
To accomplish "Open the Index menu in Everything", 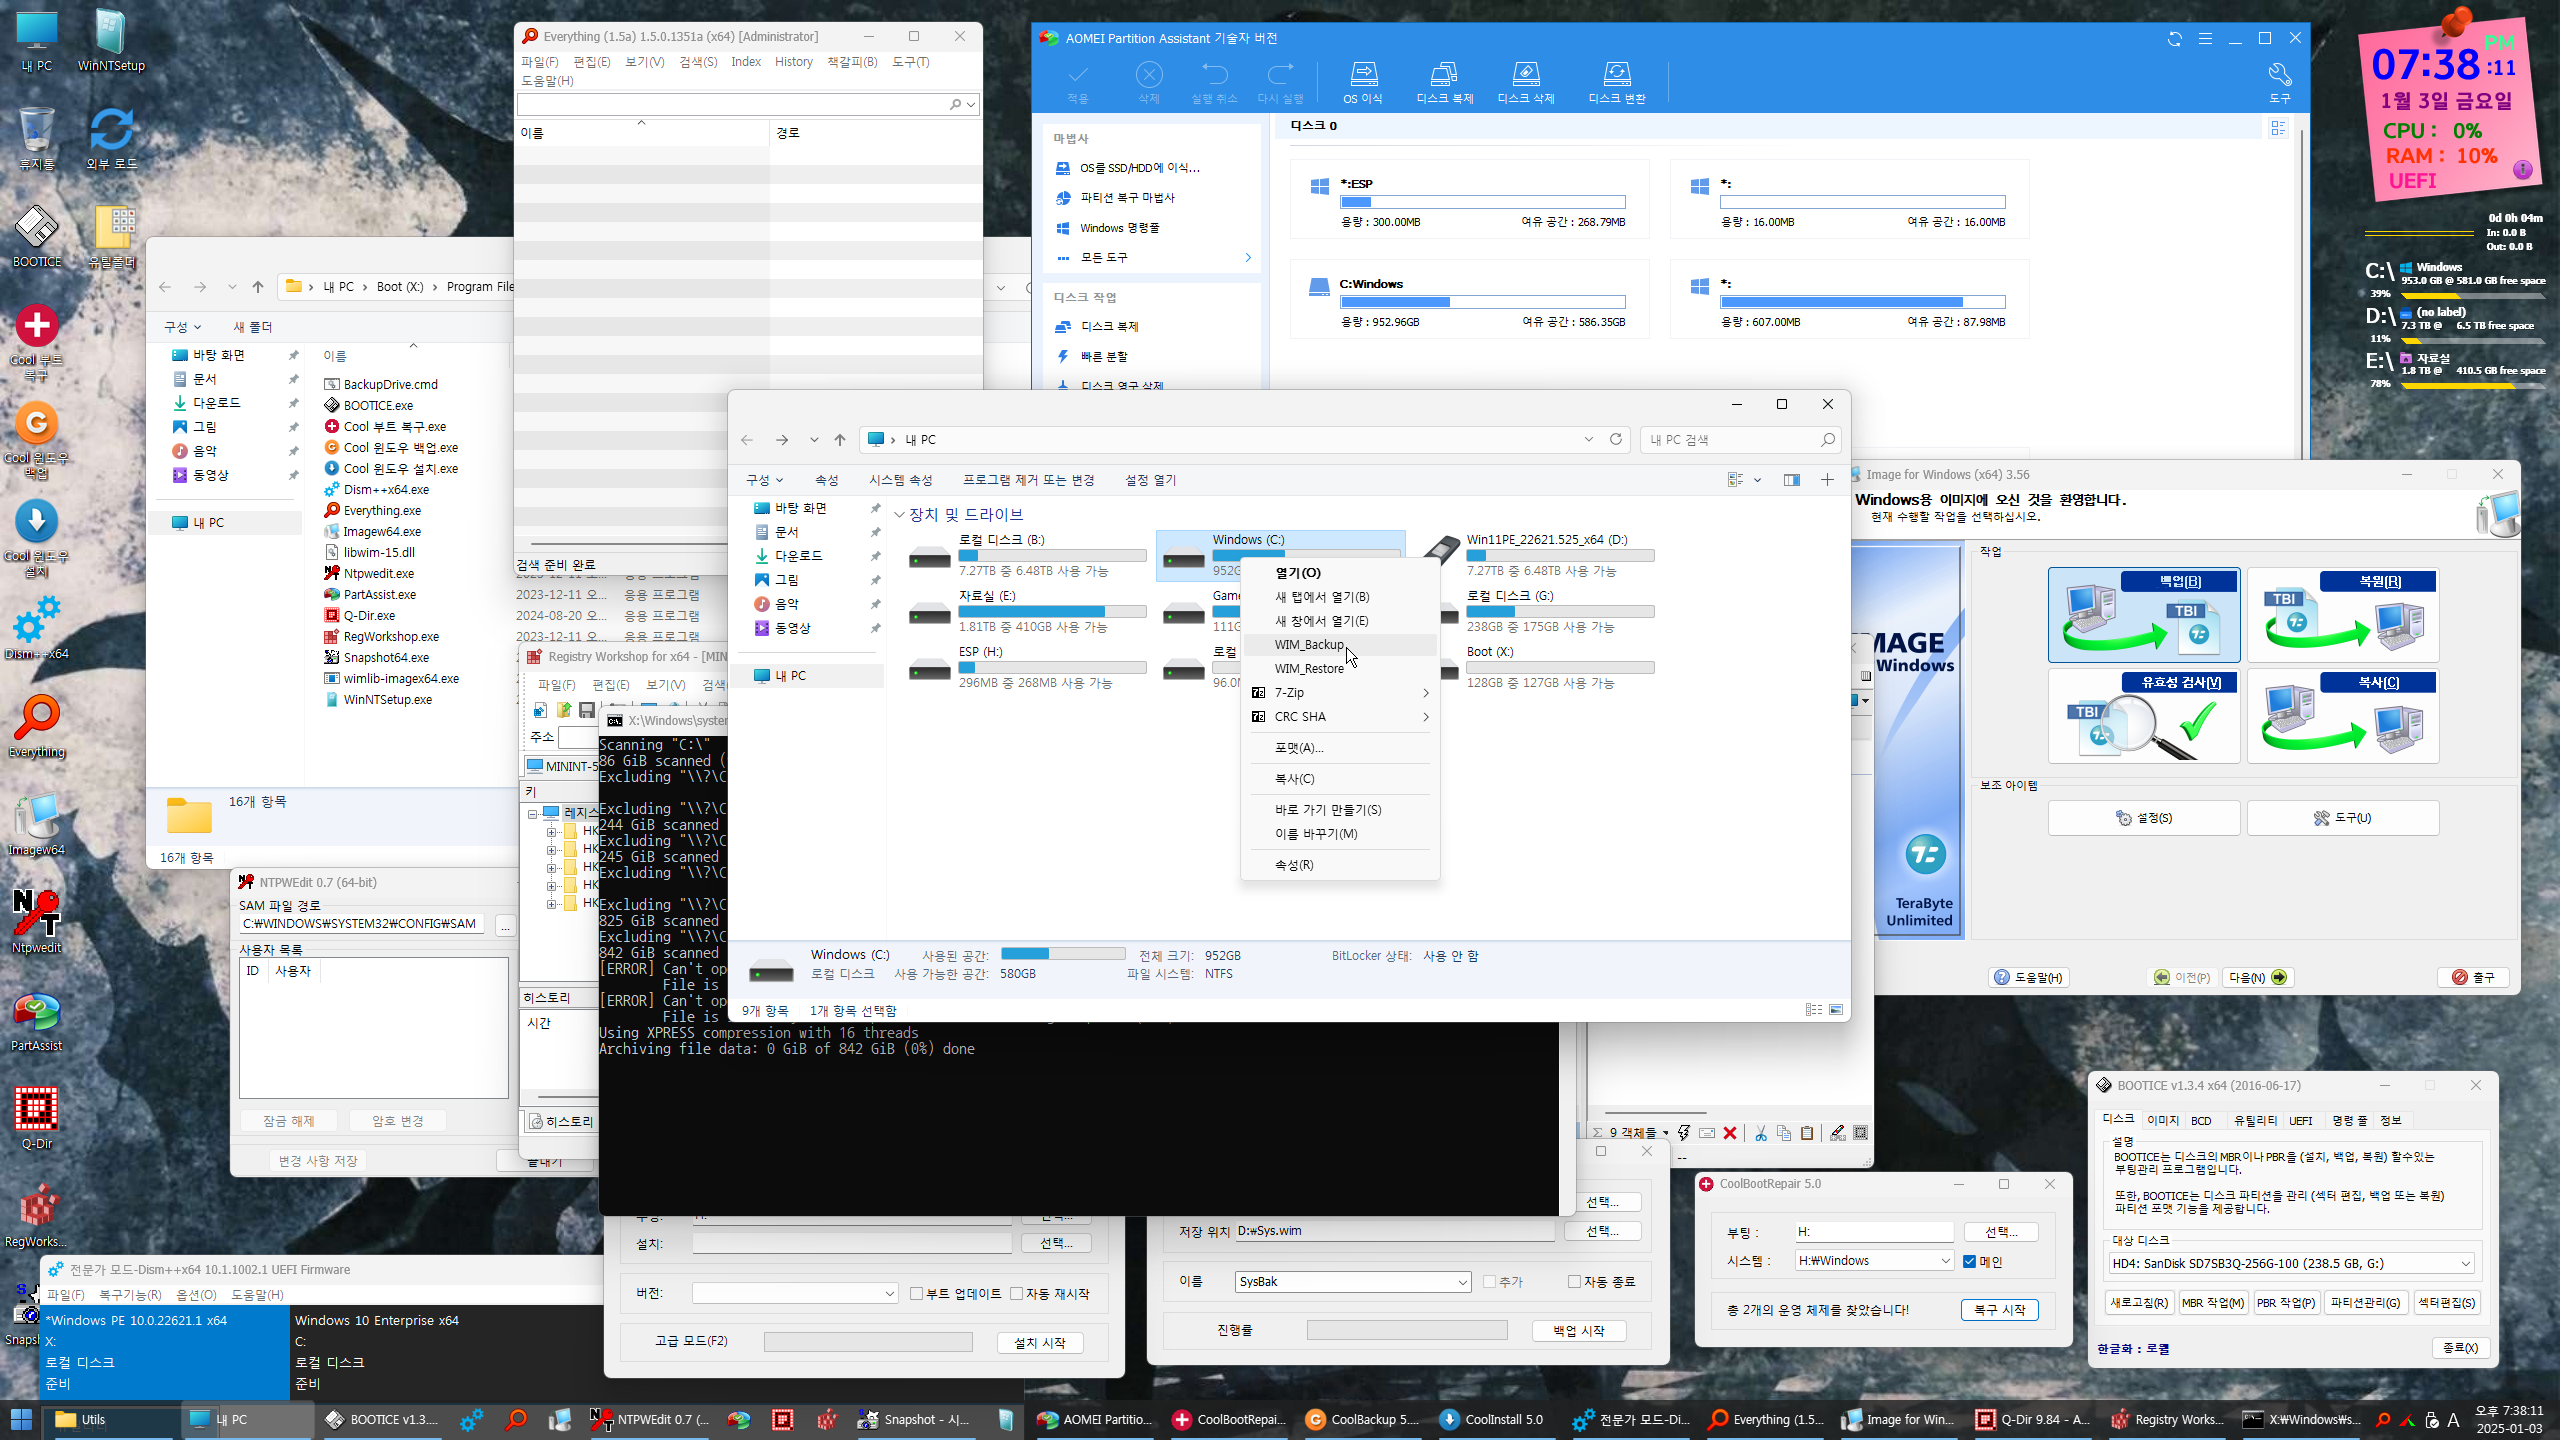I will (745, 62).
